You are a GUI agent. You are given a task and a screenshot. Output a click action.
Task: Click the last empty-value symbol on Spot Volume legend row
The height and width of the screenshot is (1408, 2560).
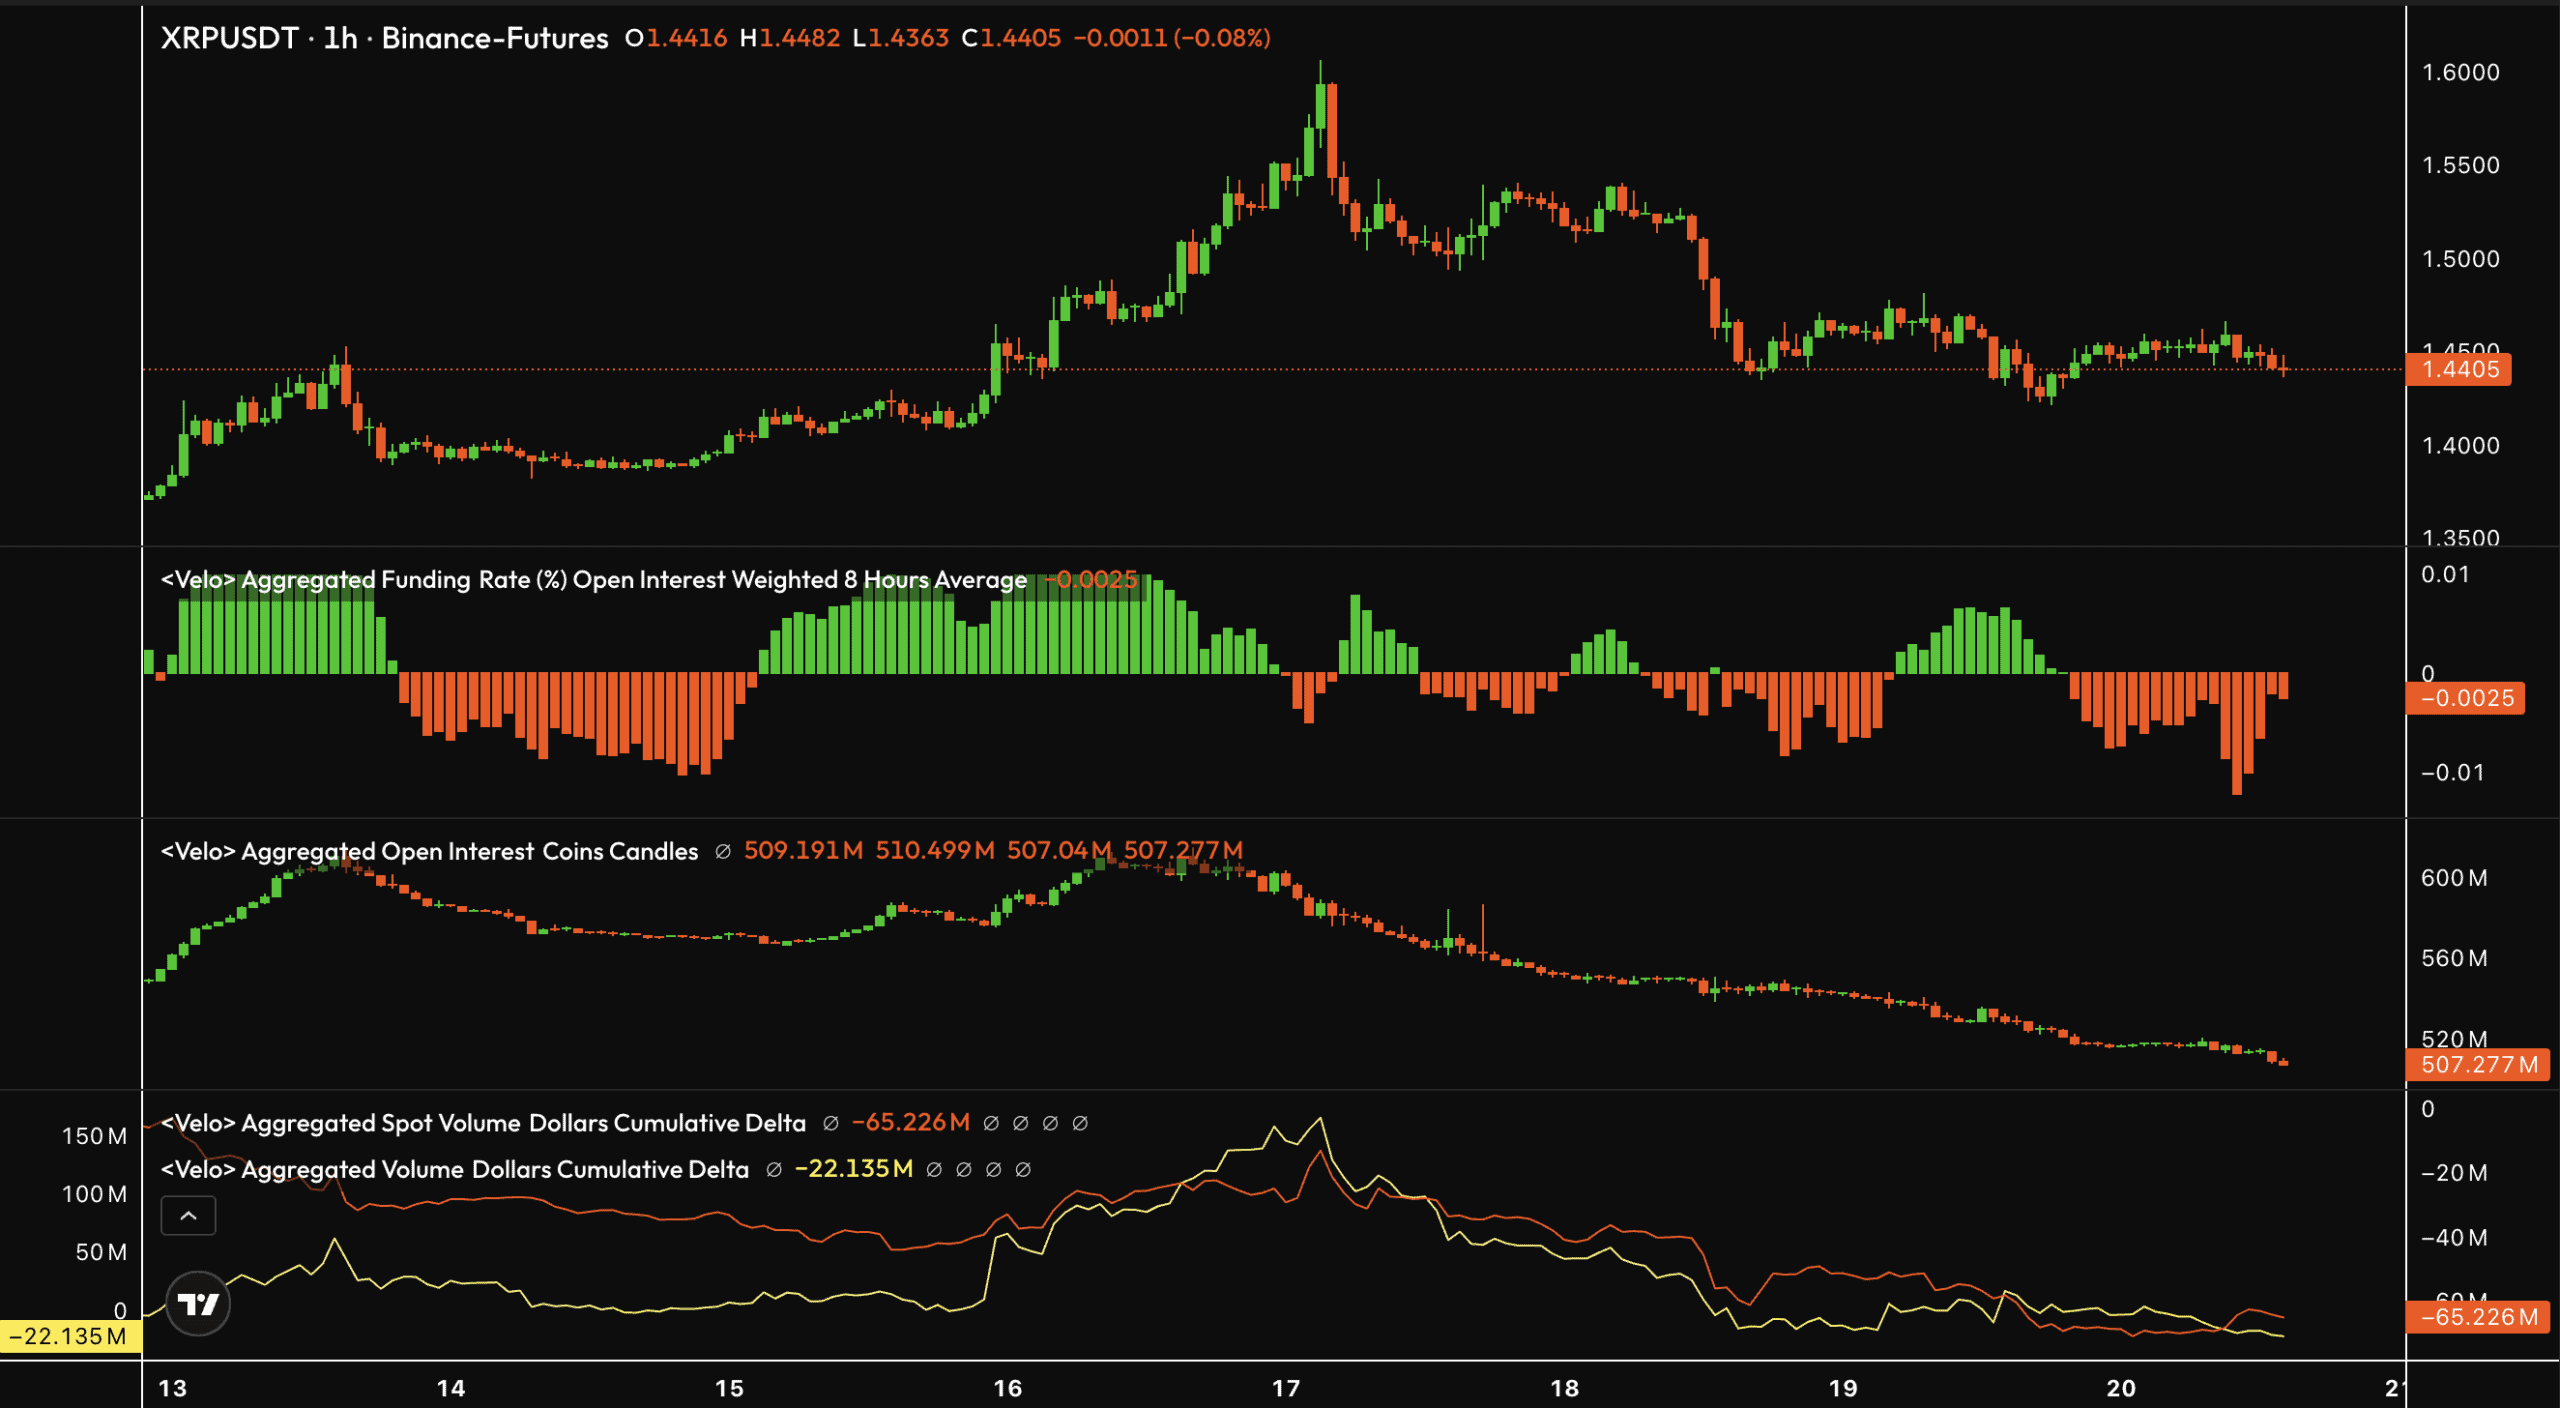tap(1080, 1123)
